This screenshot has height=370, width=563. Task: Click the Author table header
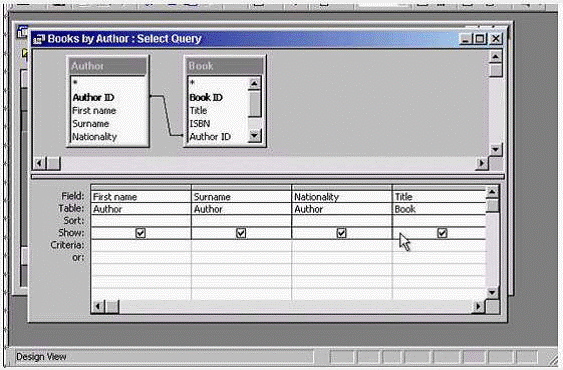[x=108, y=66]
